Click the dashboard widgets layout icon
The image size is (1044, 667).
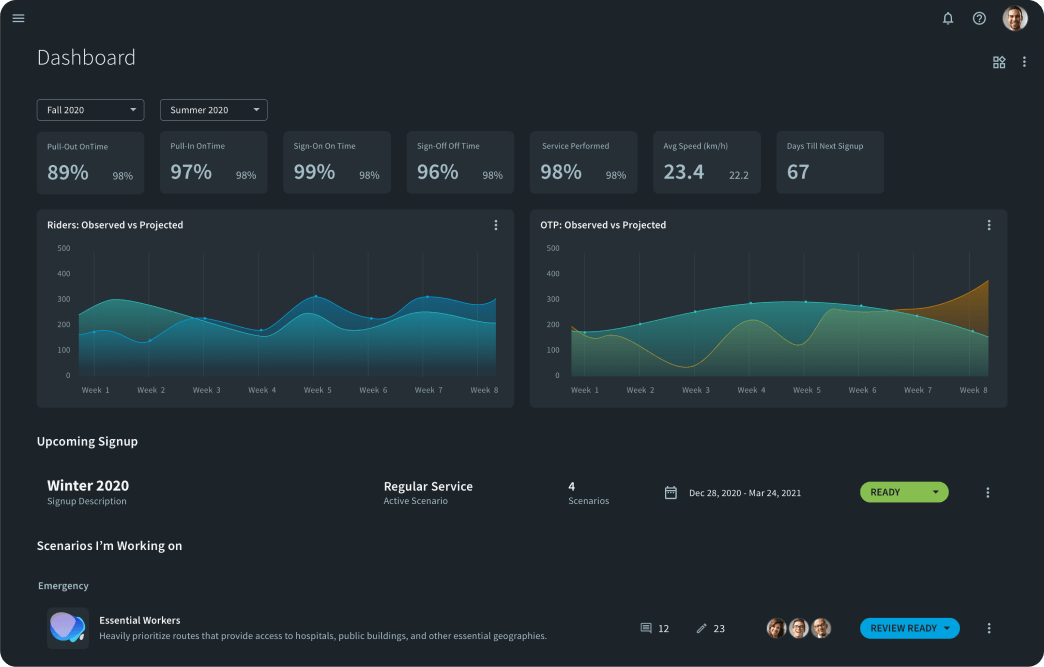(x=998, y=62)
